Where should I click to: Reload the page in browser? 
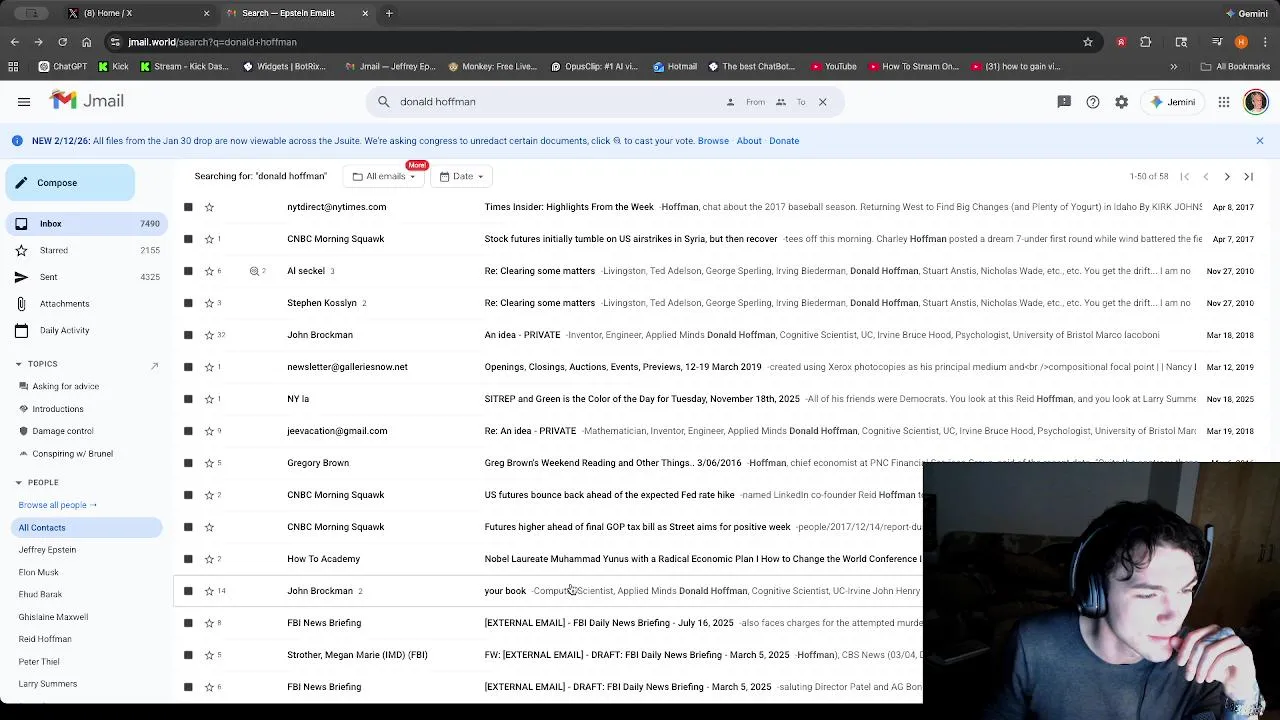62,42
